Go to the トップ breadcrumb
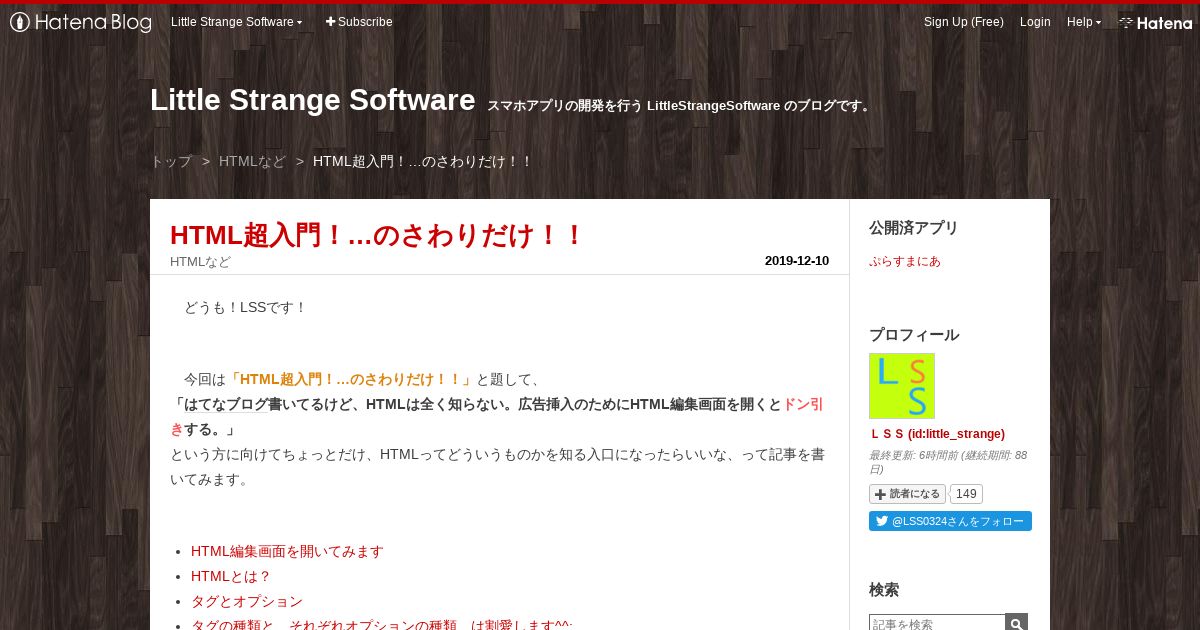 point(171,161)
